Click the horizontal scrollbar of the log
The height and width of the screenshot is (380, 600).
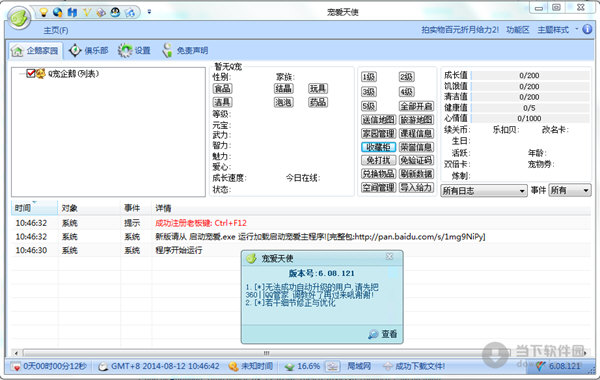click(266, 353)
